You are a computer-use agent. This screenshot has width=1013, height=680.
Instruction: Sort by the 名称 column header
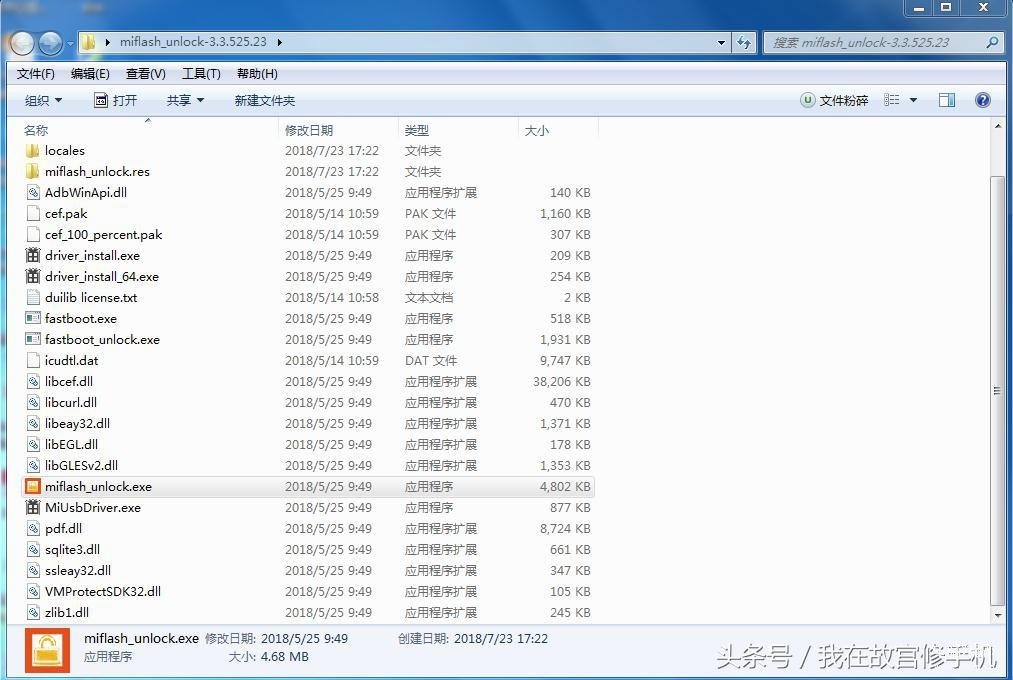(149, 130)
